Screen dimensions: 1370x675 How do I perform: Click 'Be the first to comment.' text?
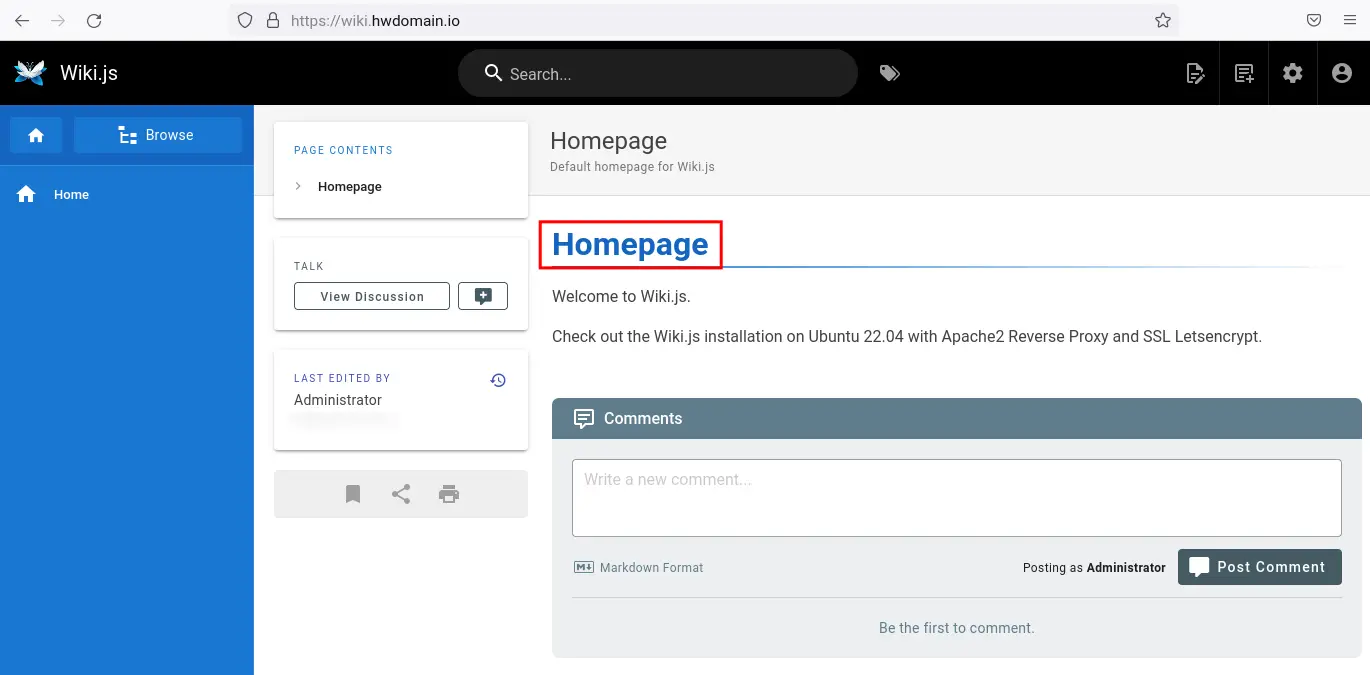click(956, 628)
